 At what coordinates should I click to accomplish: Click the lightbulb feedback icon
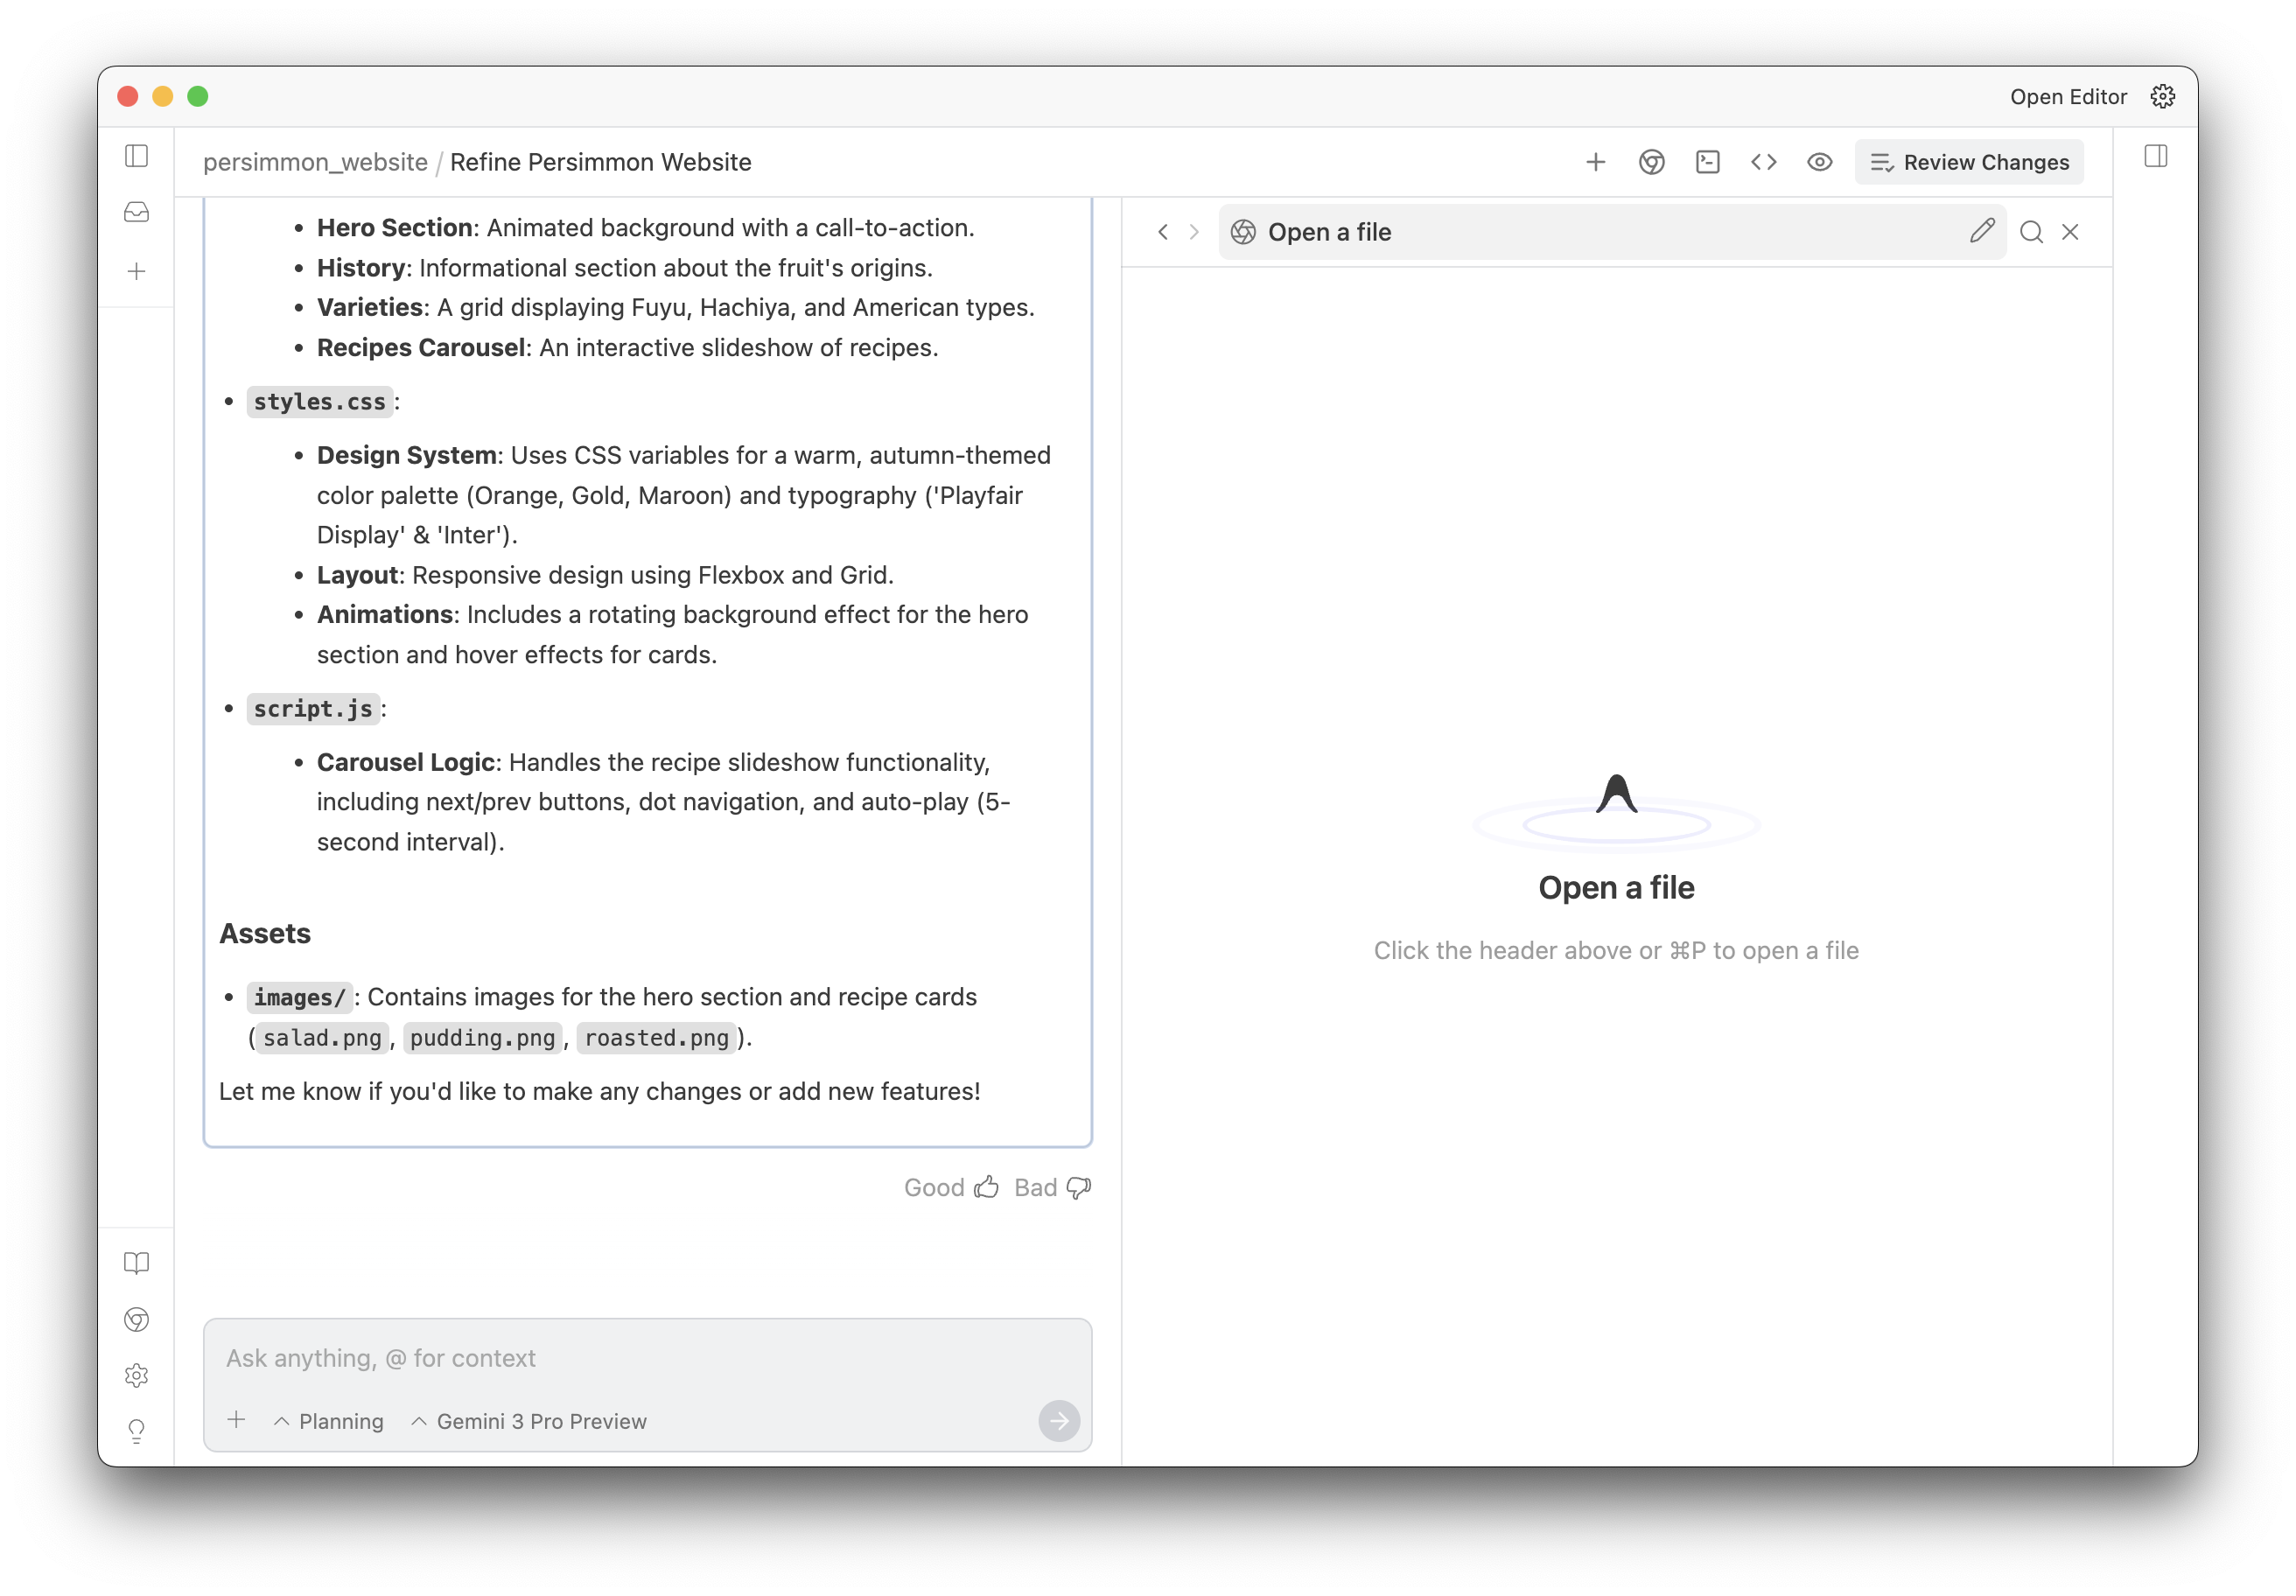click(137, 1431)
